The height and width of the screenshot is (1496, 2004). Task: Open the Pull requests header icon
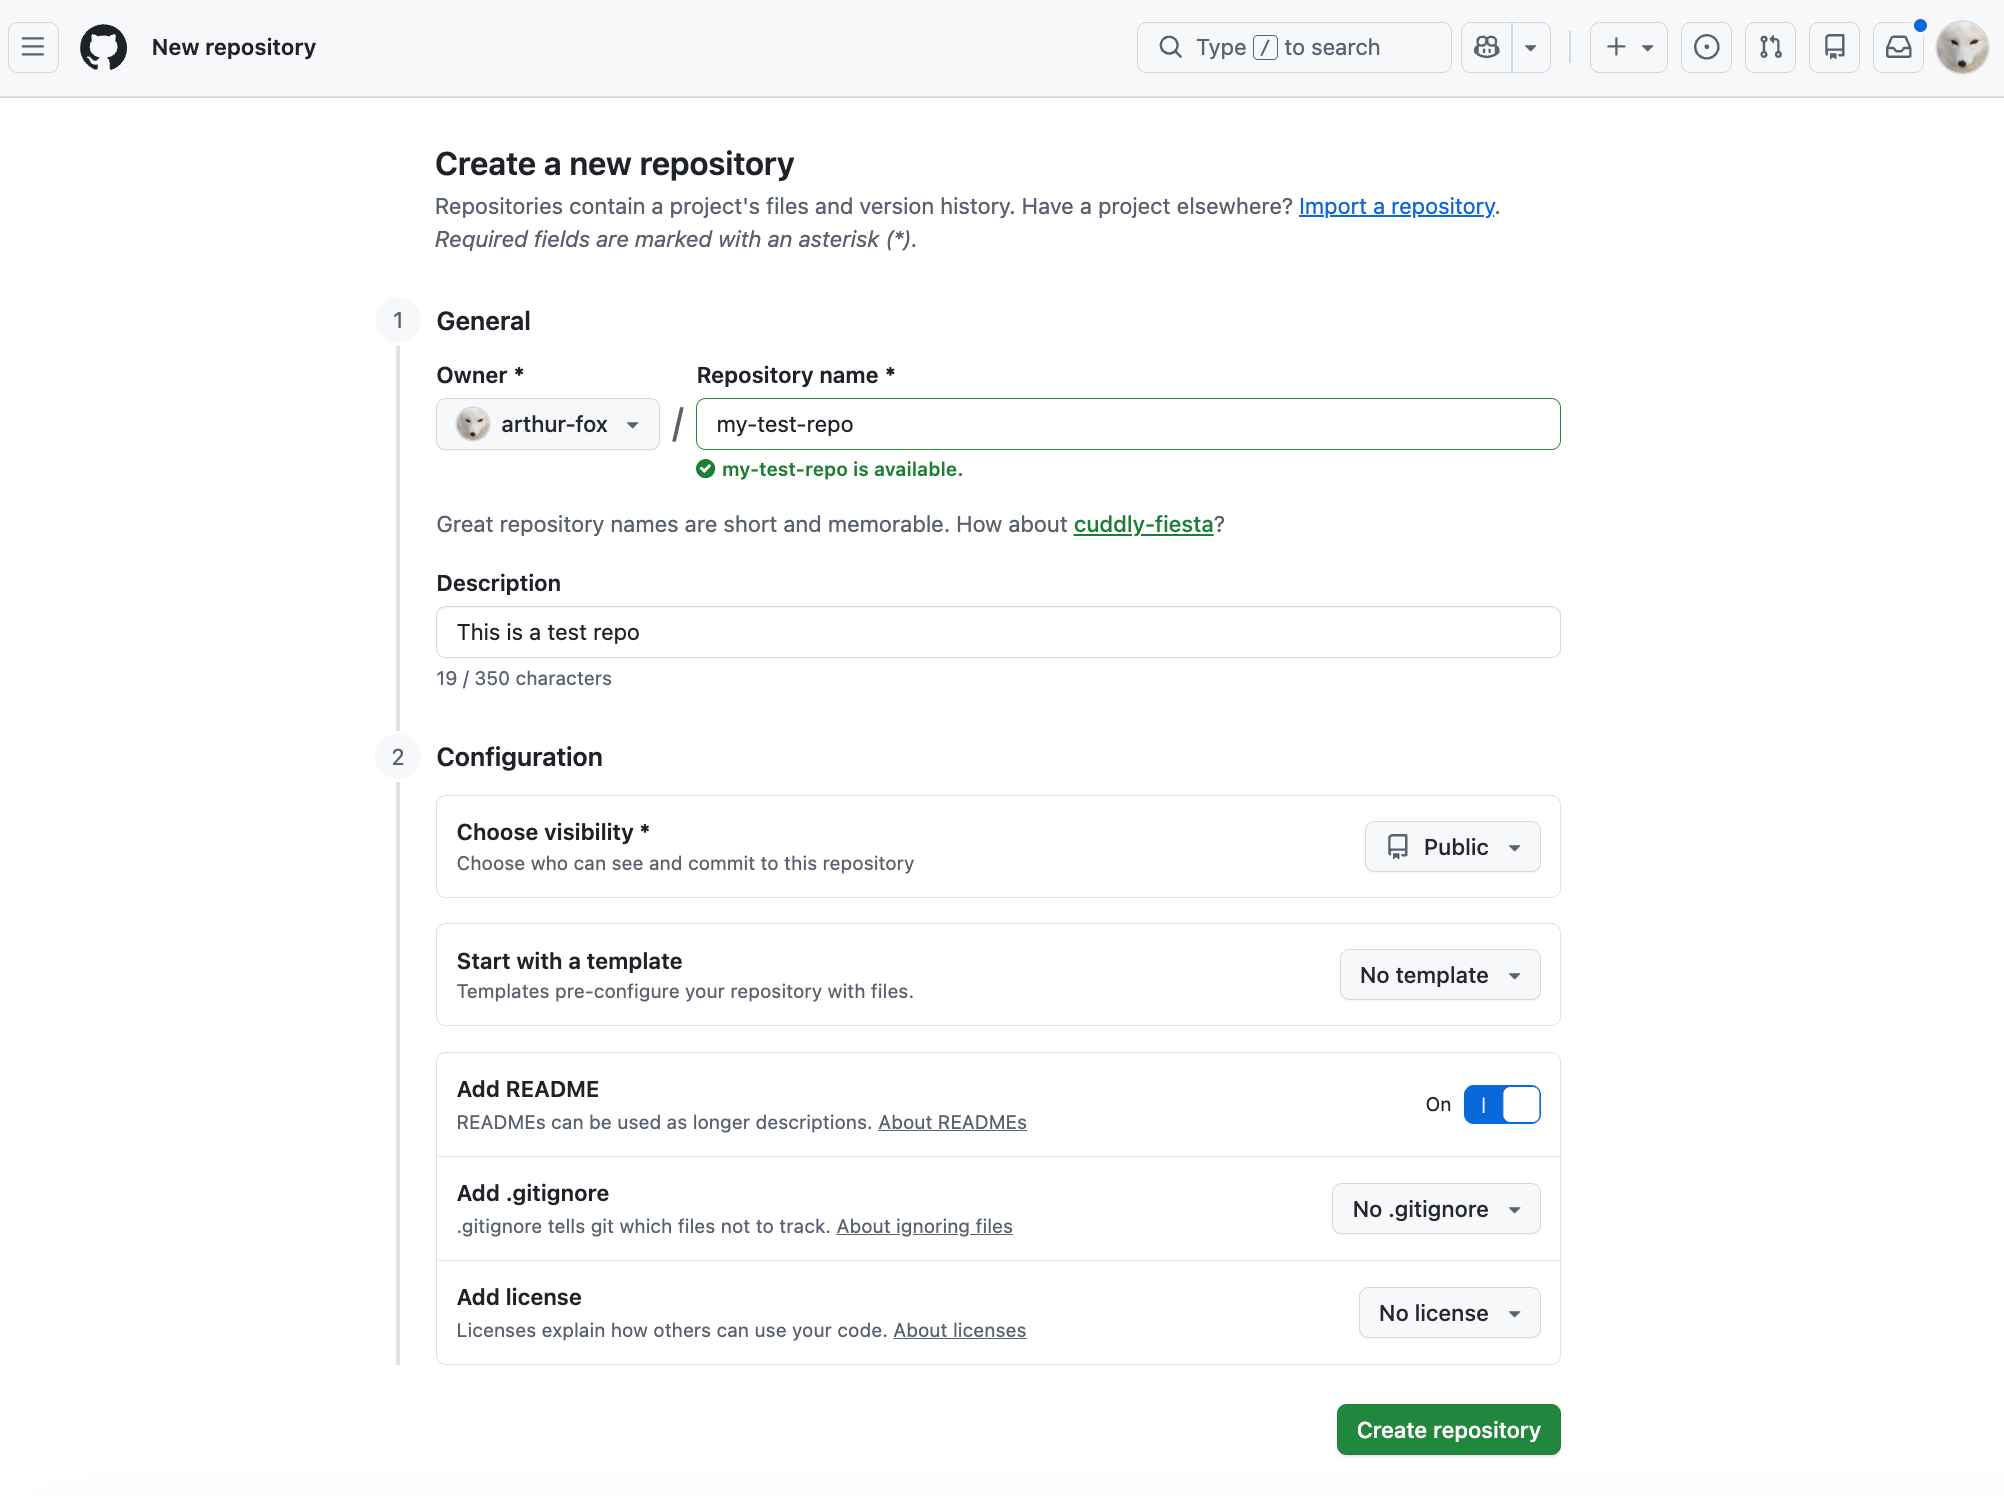click(x=1770, y=47)
